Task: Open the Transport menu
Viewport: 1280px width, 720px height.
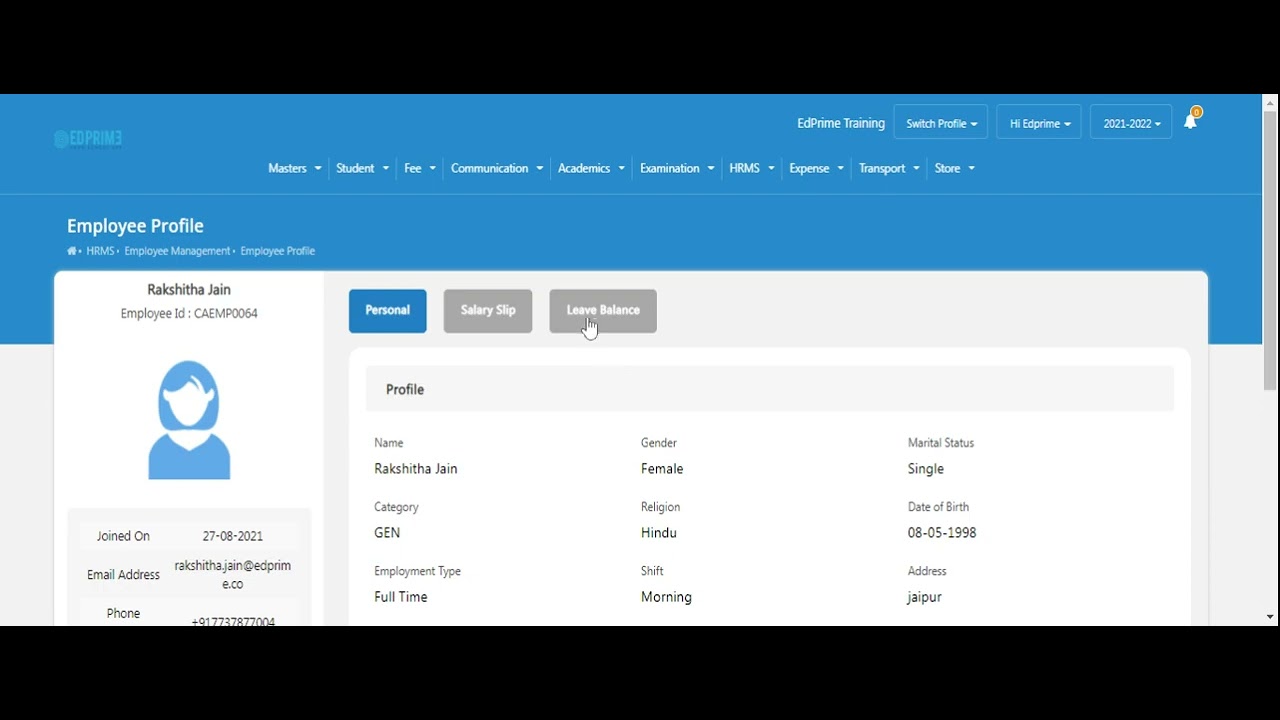Action: [889, 168]
